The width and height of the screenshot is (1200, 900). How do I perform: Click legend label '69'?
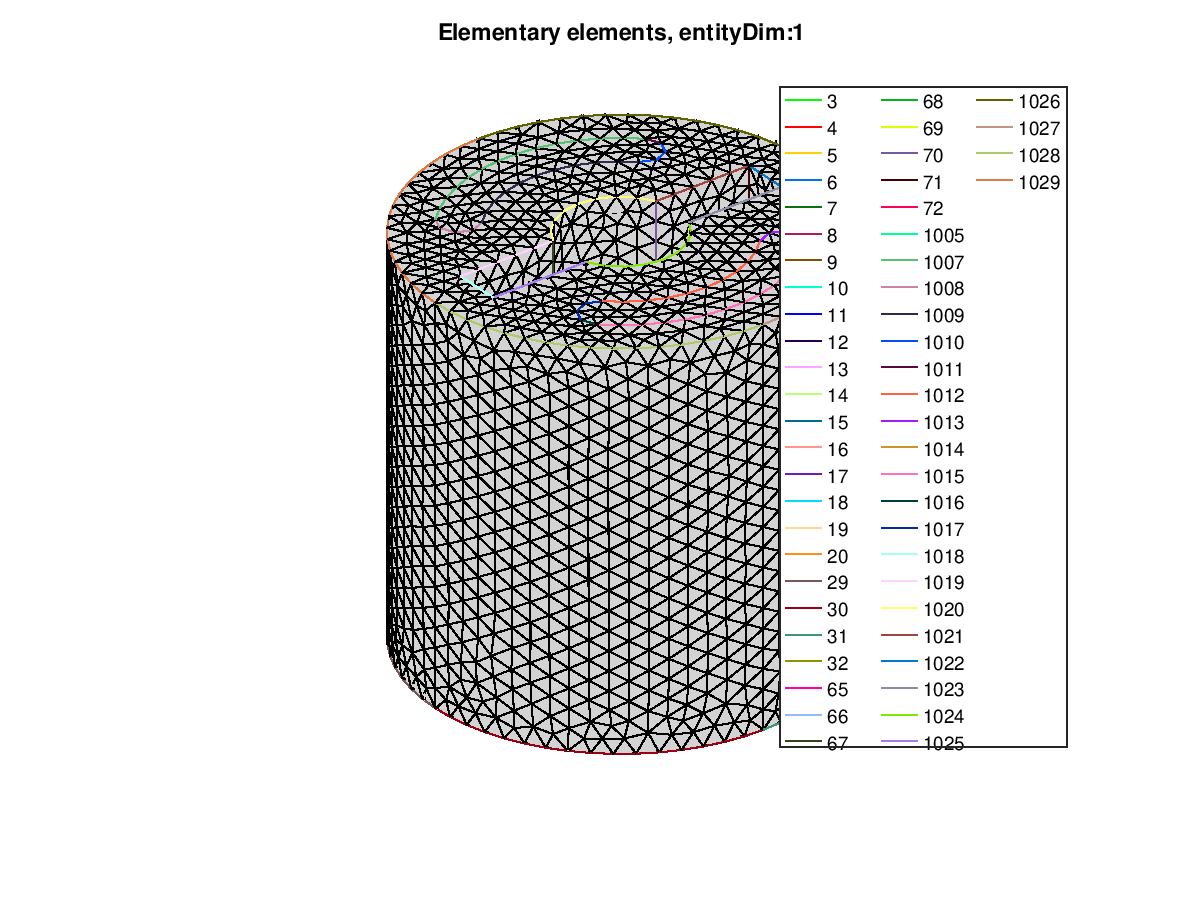pyautogui.click(x=933, y=129)
